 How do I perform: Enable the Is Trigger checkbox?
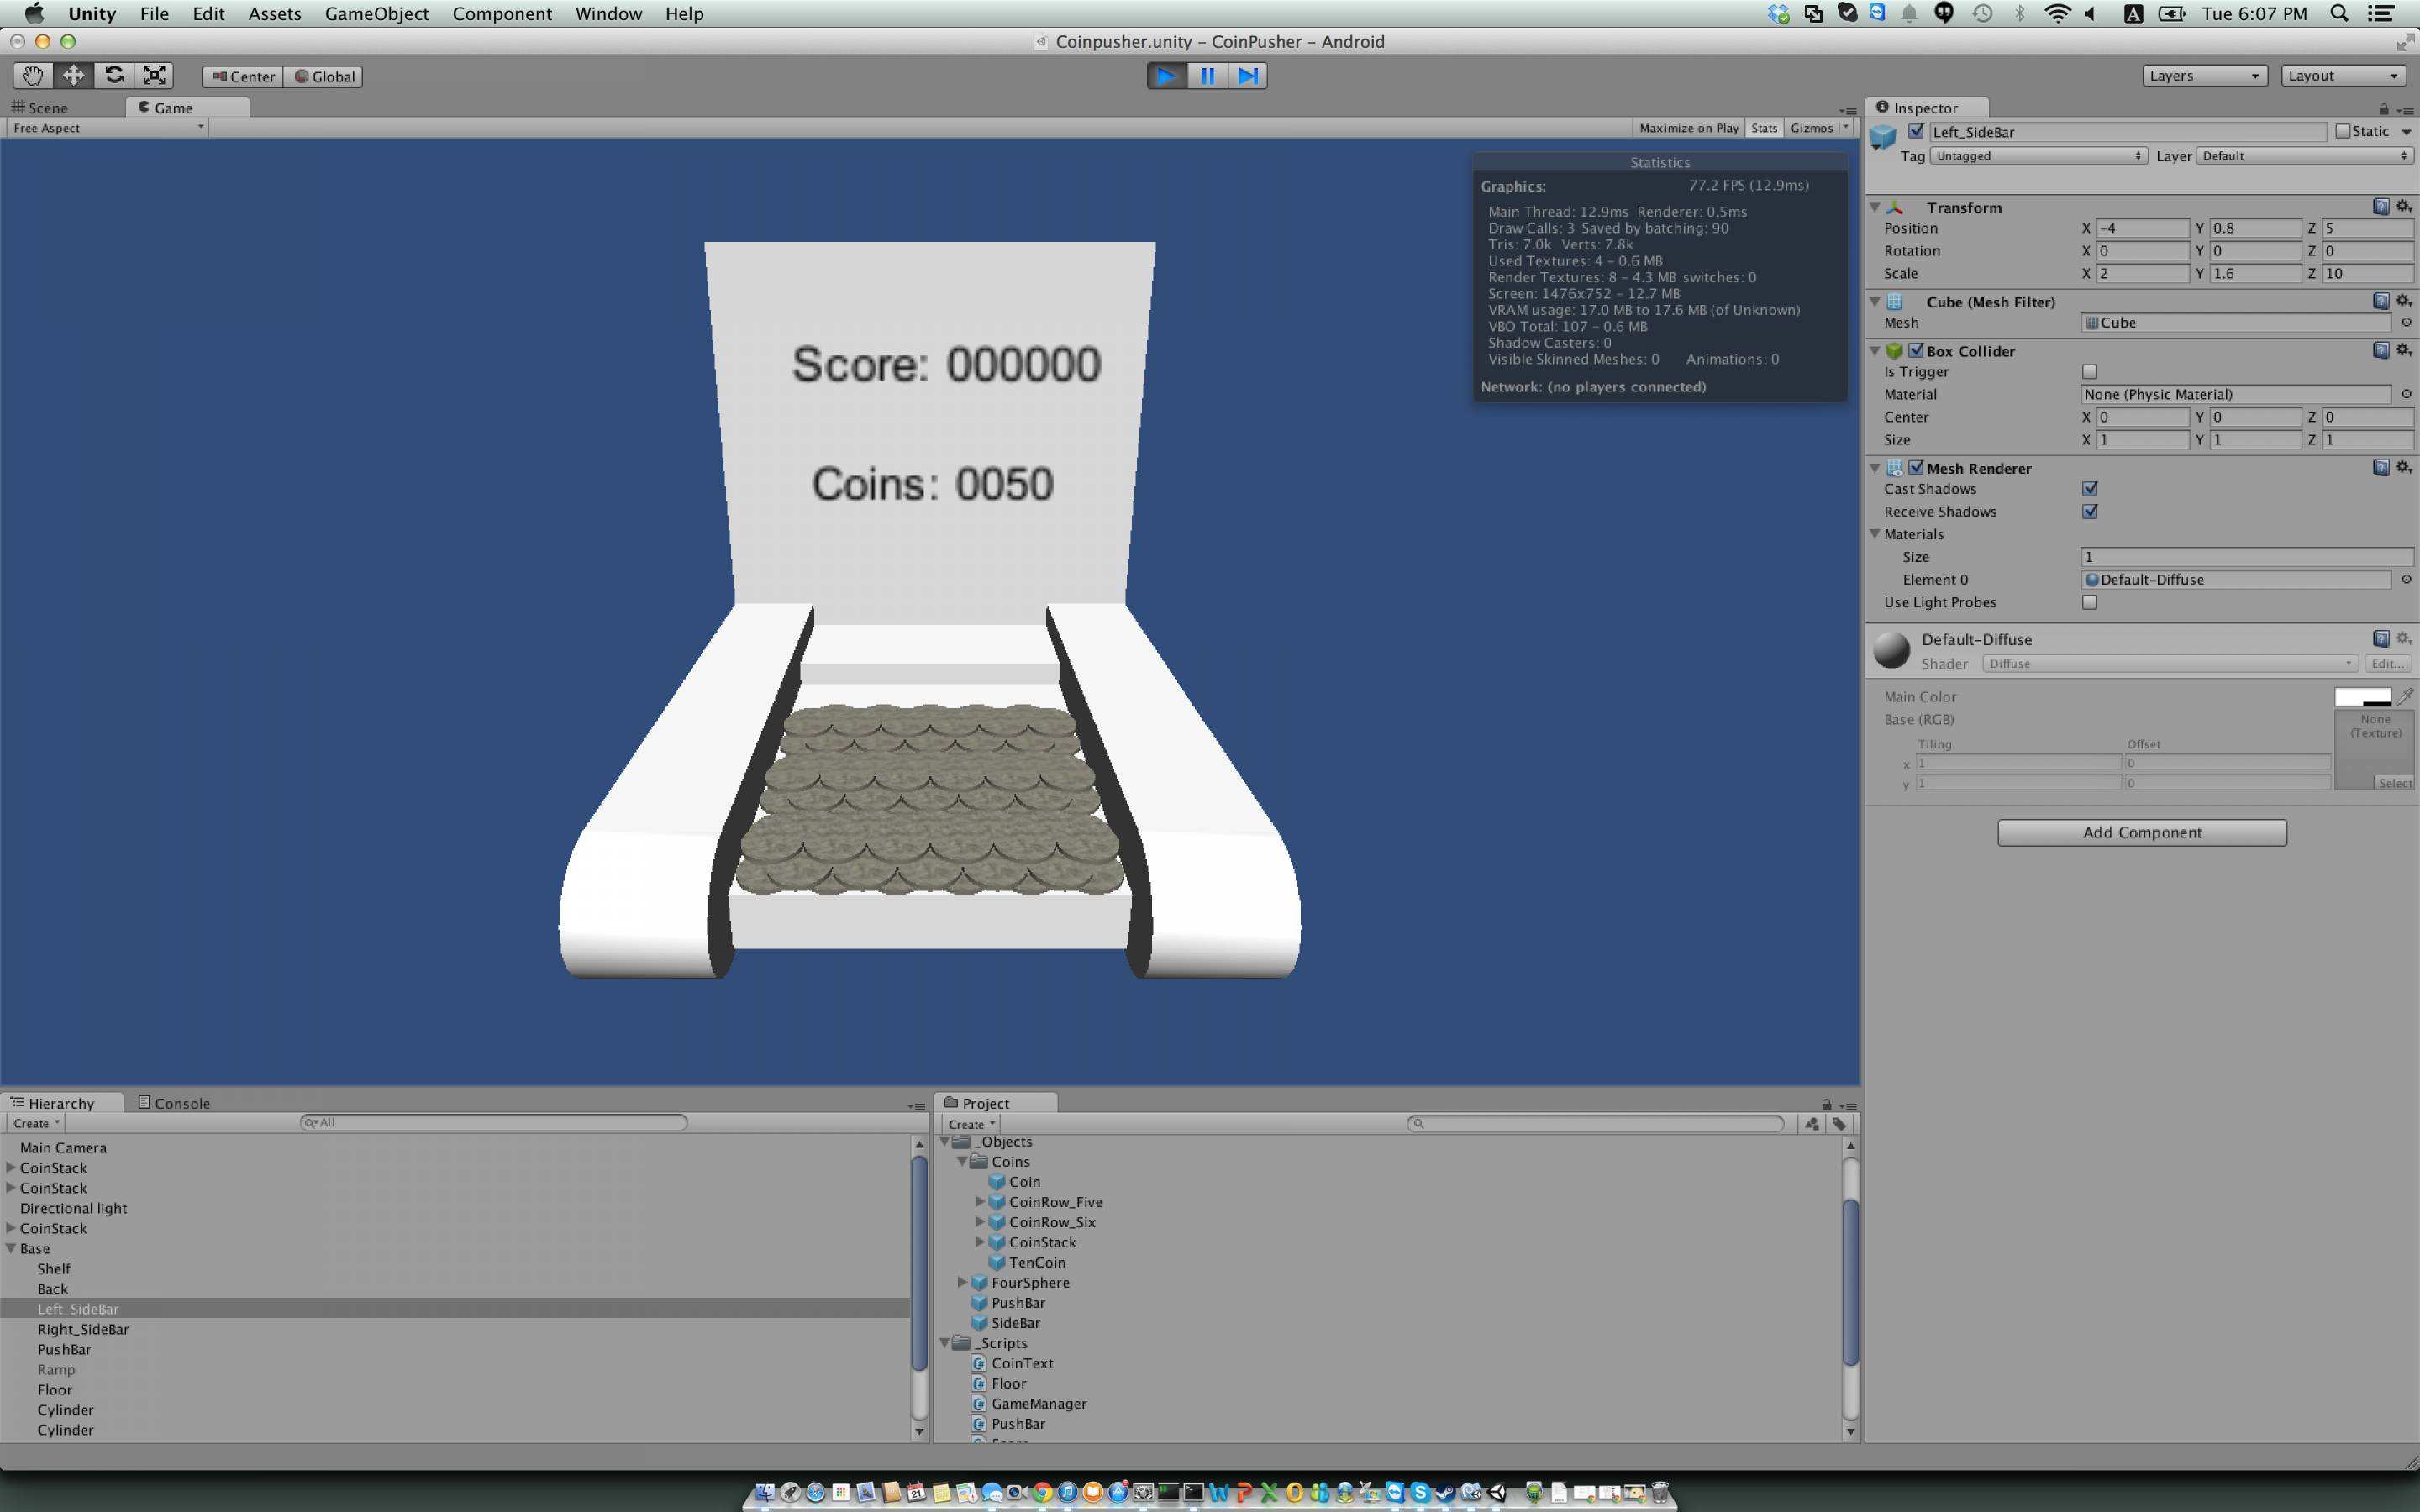pyautogui.click(x=2089, y=372)
